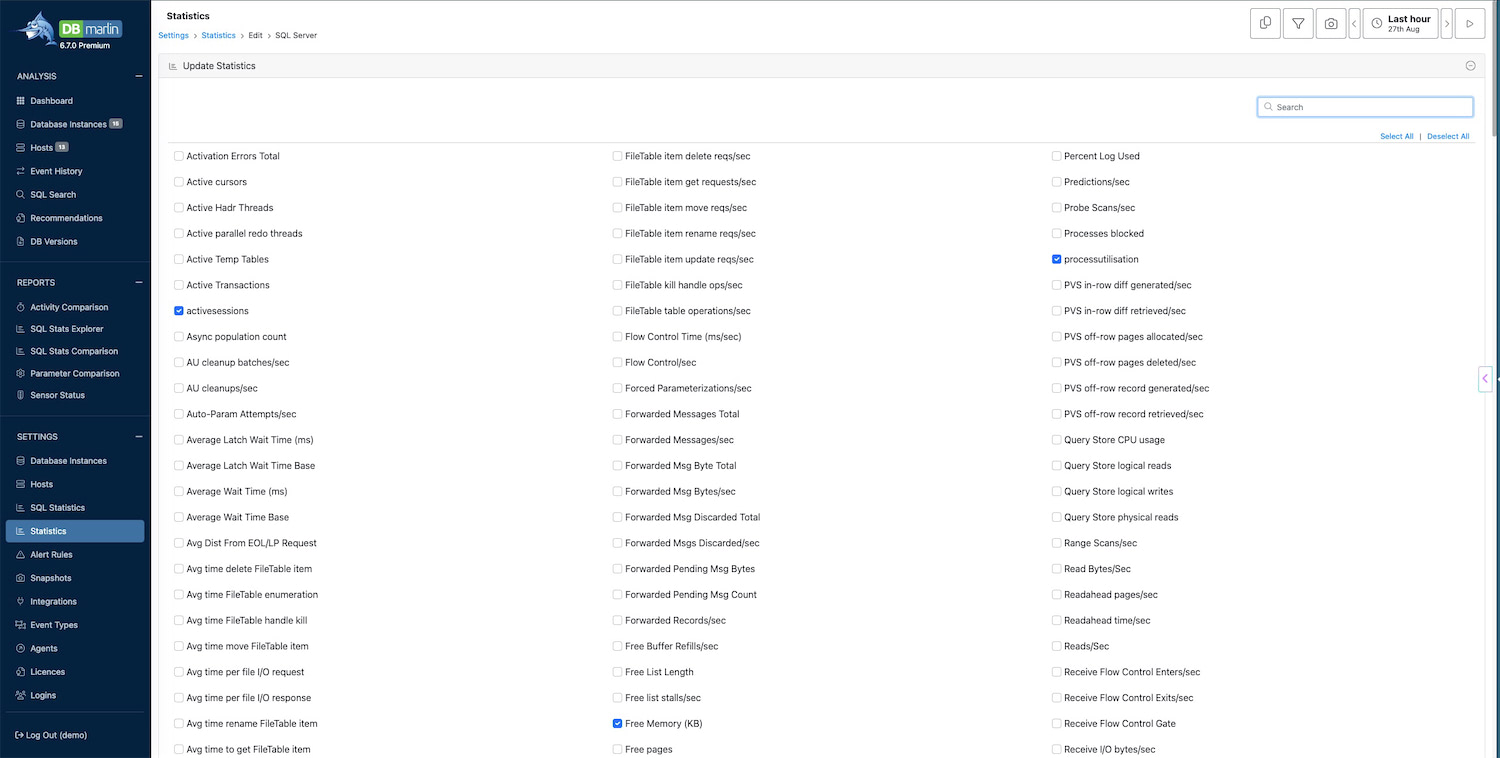Check the Flow Control/sec checkbox
Image resolution: width=1500 pixels, height=758 pixels.
tap(618, 363)
